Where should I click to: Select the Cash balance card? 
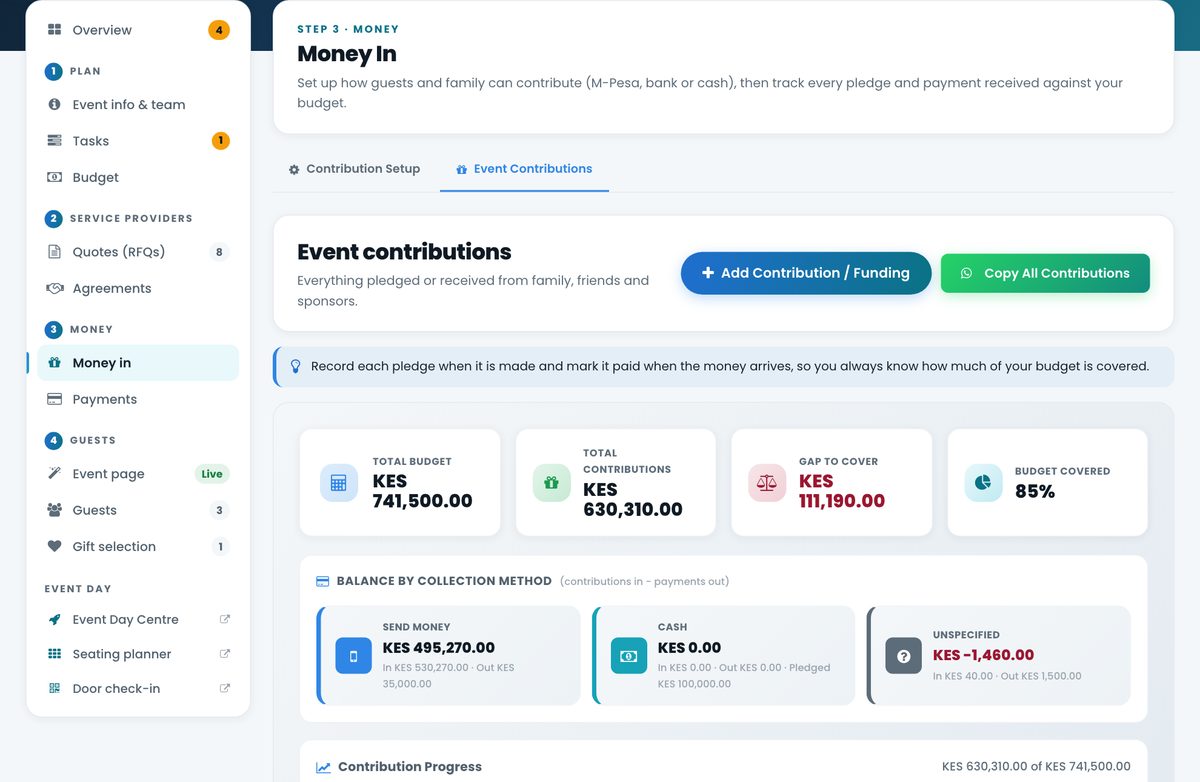click(724, 656)
